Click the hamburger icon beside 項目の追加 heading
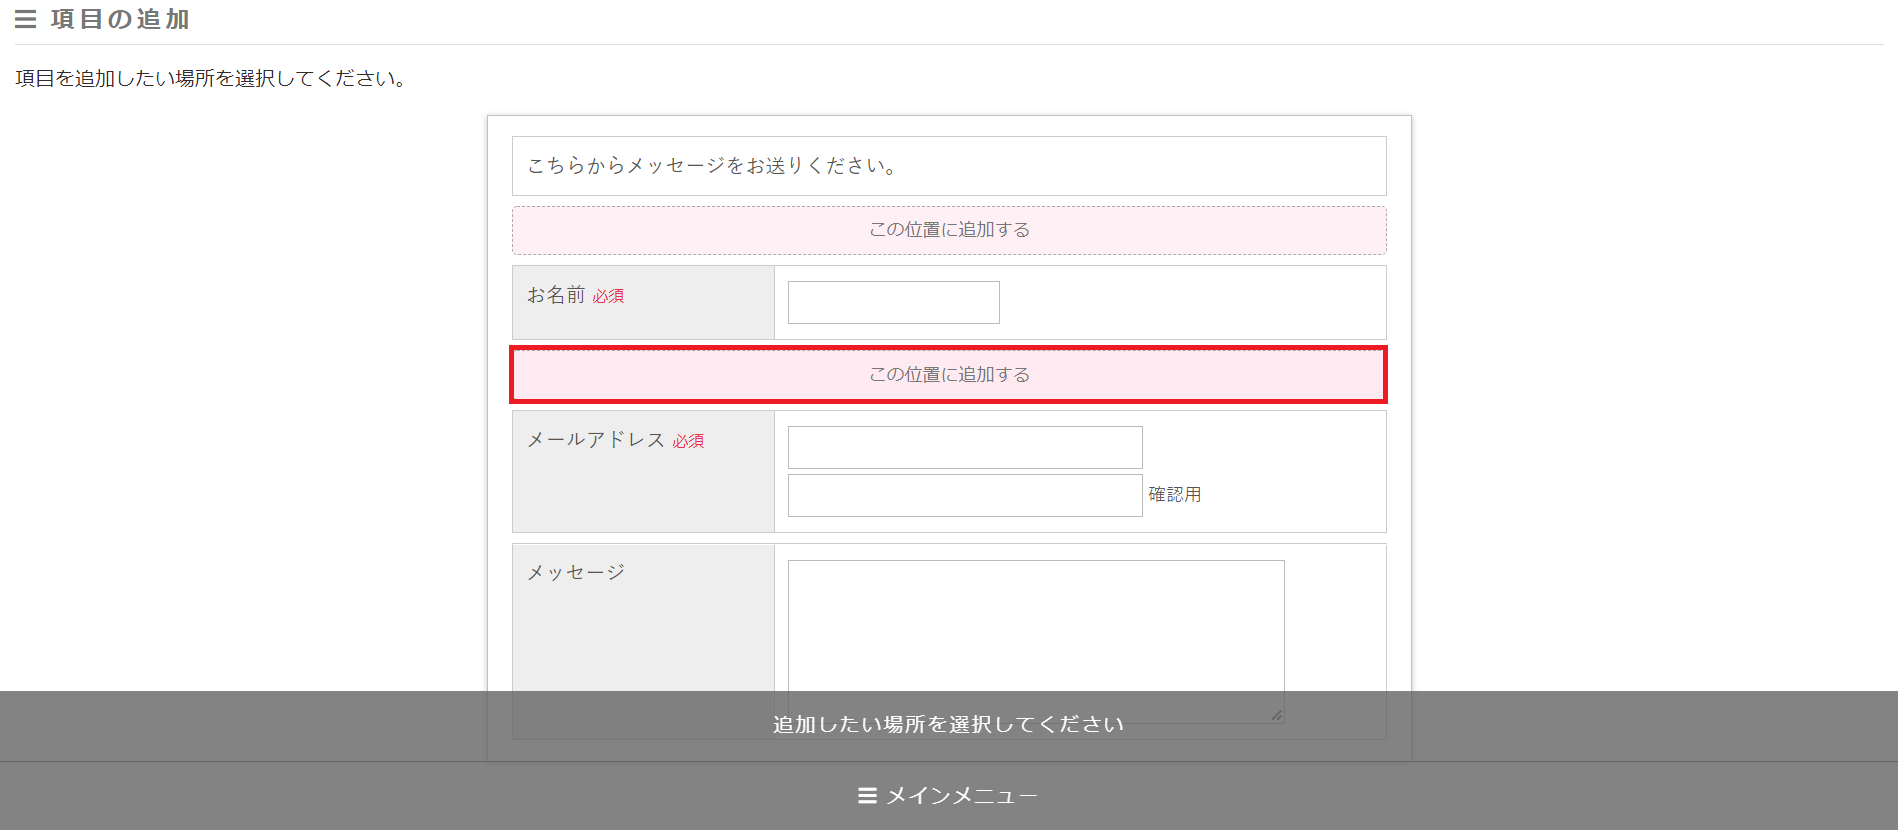1898x830 pixels. (x=26, y=19)
